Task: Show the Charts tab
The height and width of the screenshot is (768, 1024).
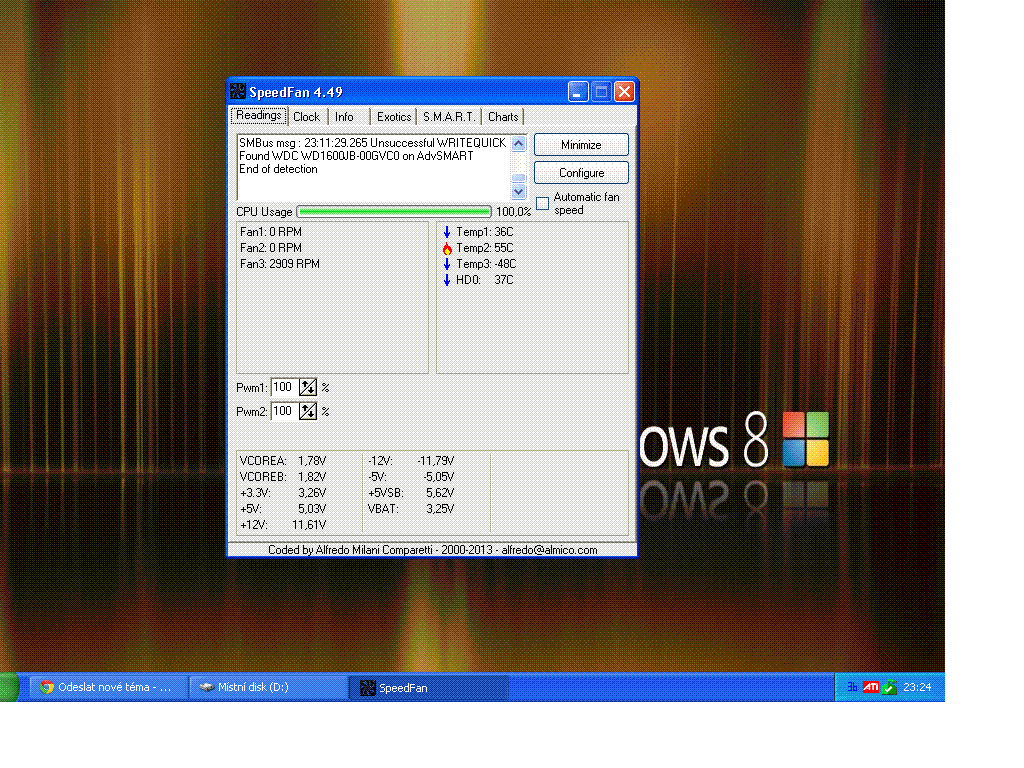Action: click(503, 117)
